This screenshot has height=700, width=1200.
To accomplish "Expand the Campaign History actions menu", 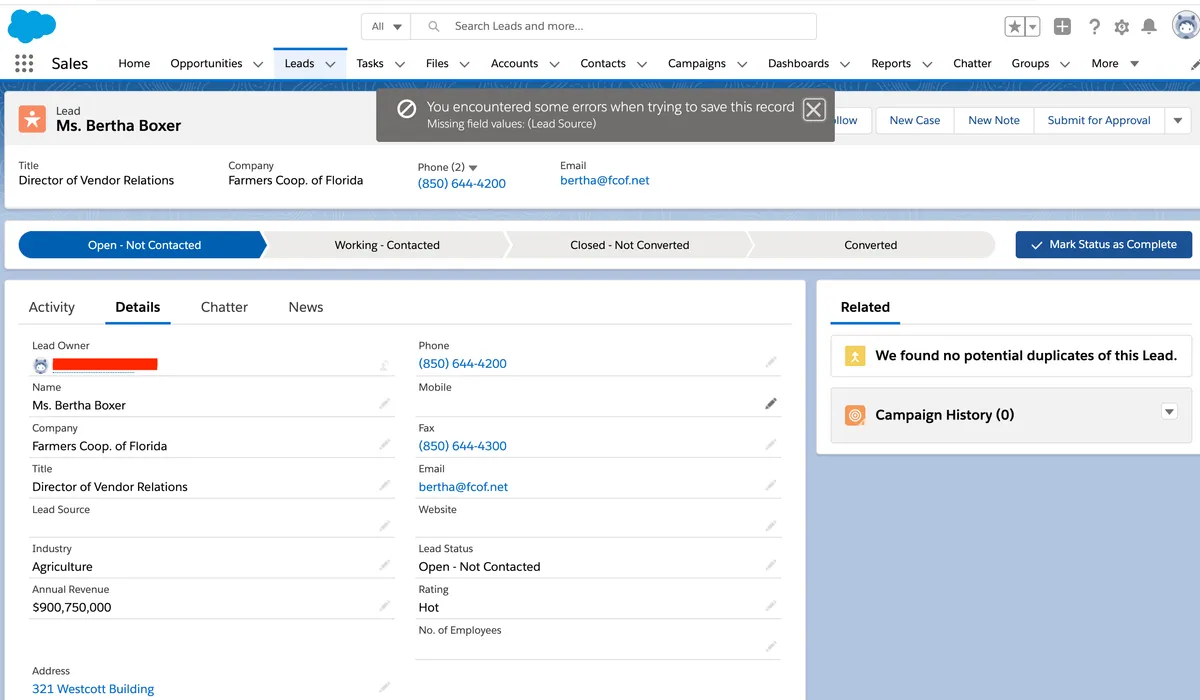I will point(1169,412).
